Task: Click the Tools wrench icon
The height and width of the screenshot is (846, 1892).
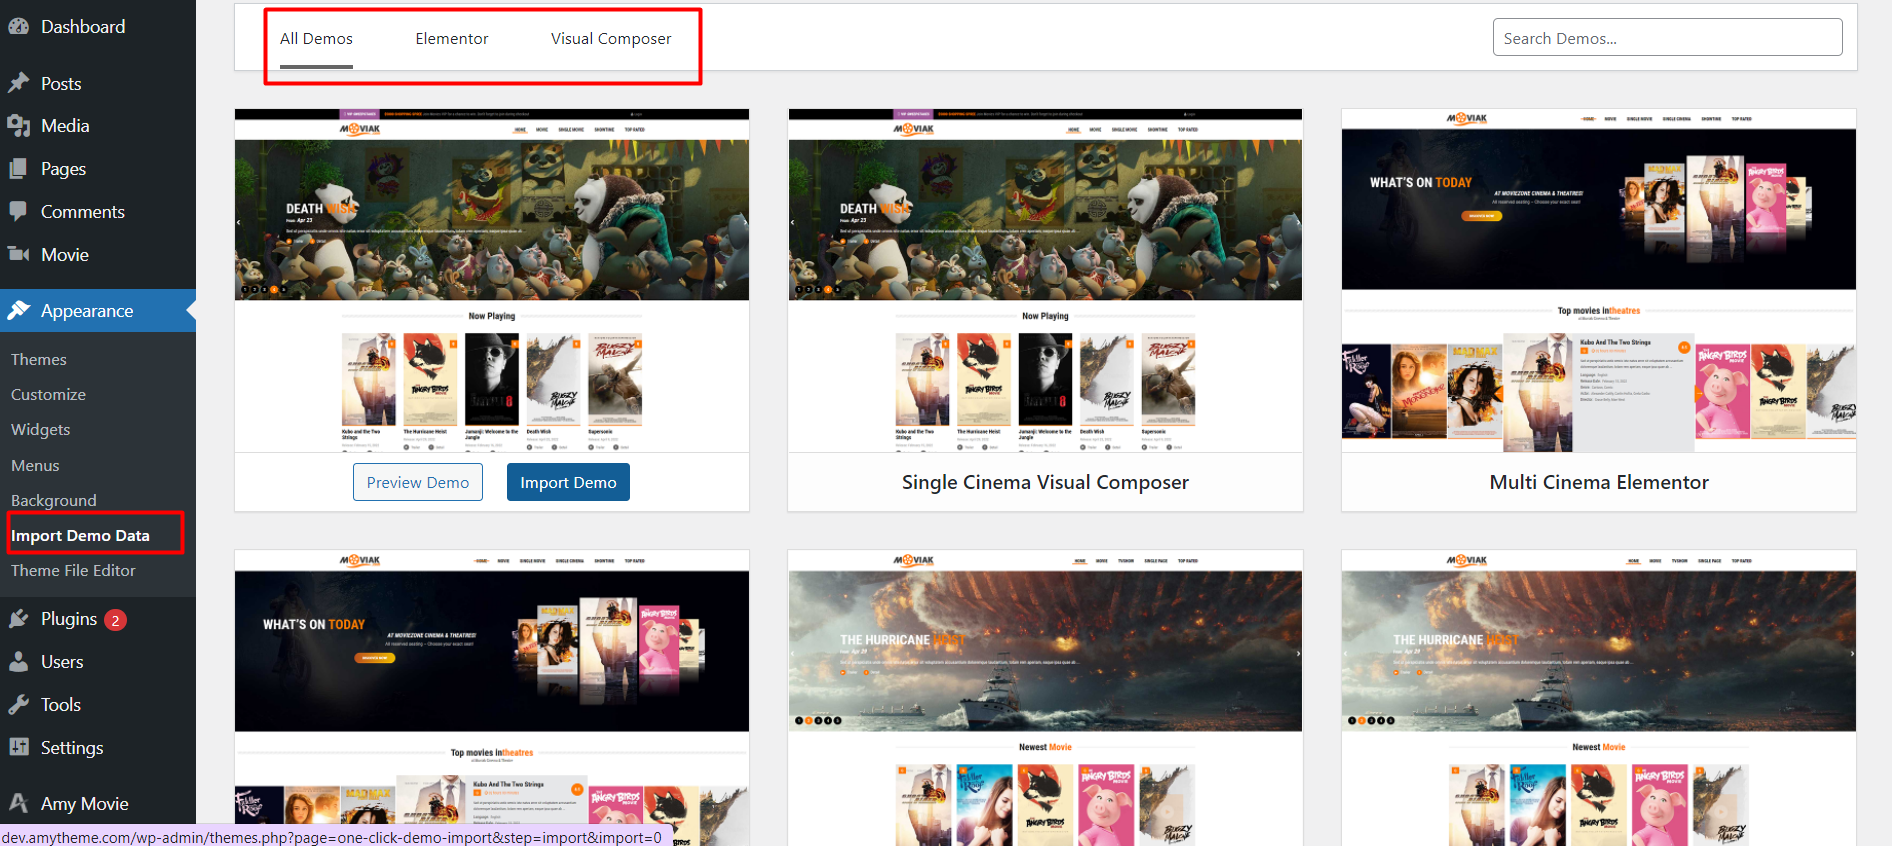Action: pyautogui.click(x=18, y=705)
